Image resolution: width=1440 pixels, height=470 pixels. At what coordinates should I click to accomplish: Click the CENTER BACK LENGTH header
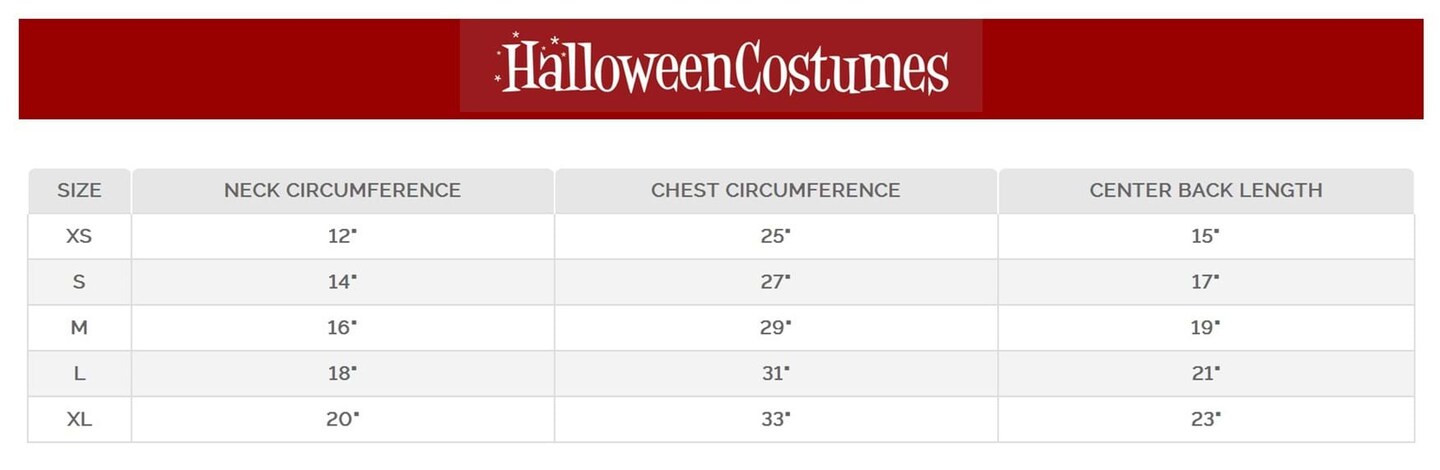pyautogui.click(x=1205, y=190)
